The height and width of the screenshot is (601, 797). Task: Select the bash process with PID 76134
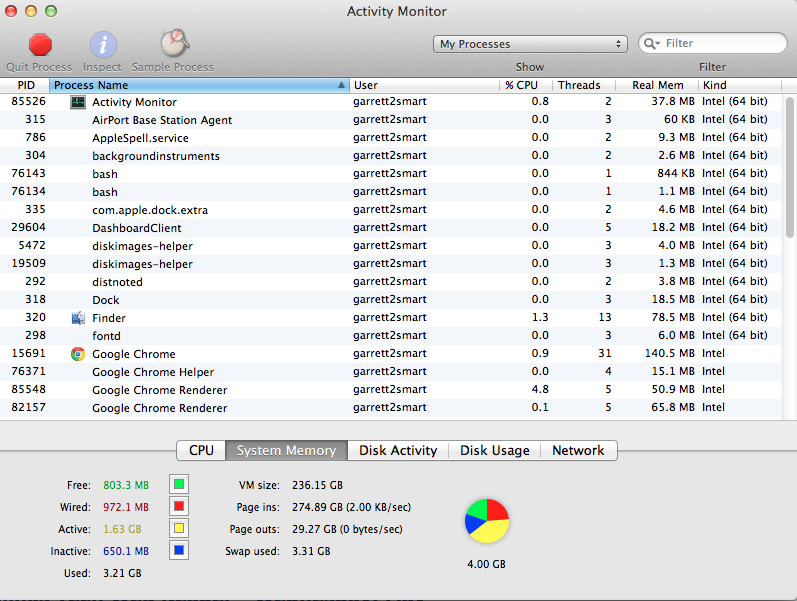click(x=391, y=192)
